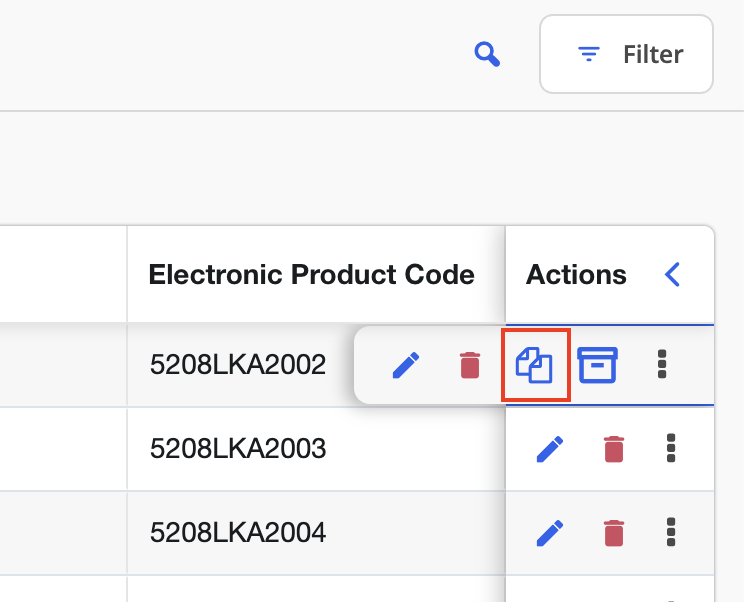Open more options for the 5208LKA2004 row

point(671,532)
